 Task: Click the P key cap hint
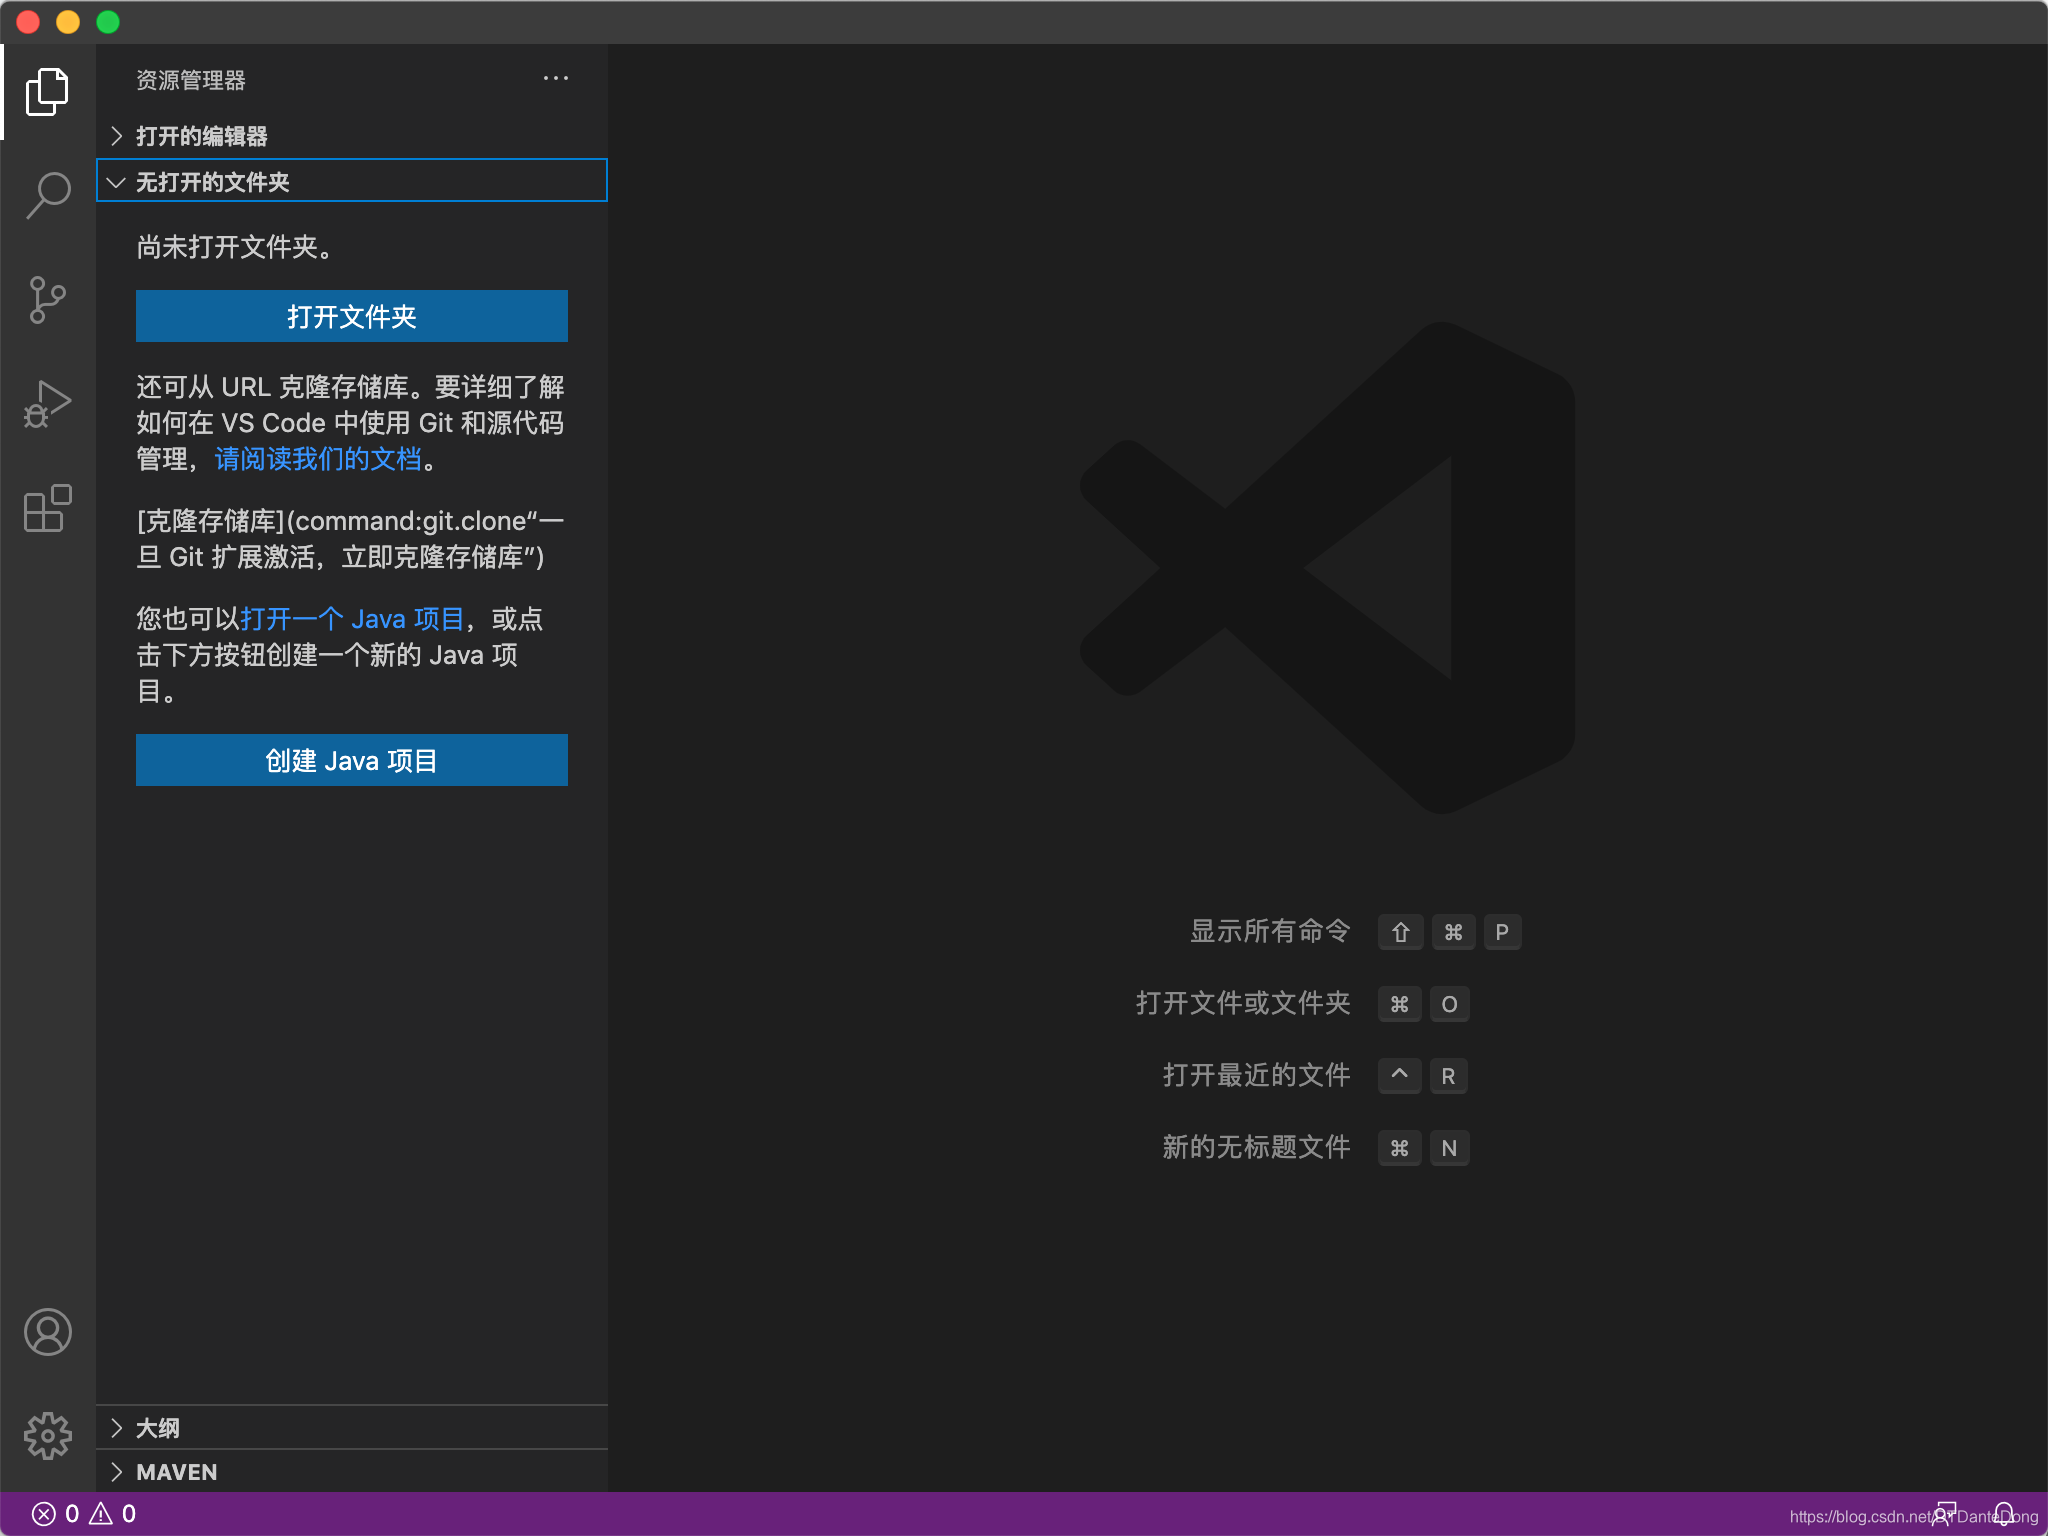(1502, 932)
